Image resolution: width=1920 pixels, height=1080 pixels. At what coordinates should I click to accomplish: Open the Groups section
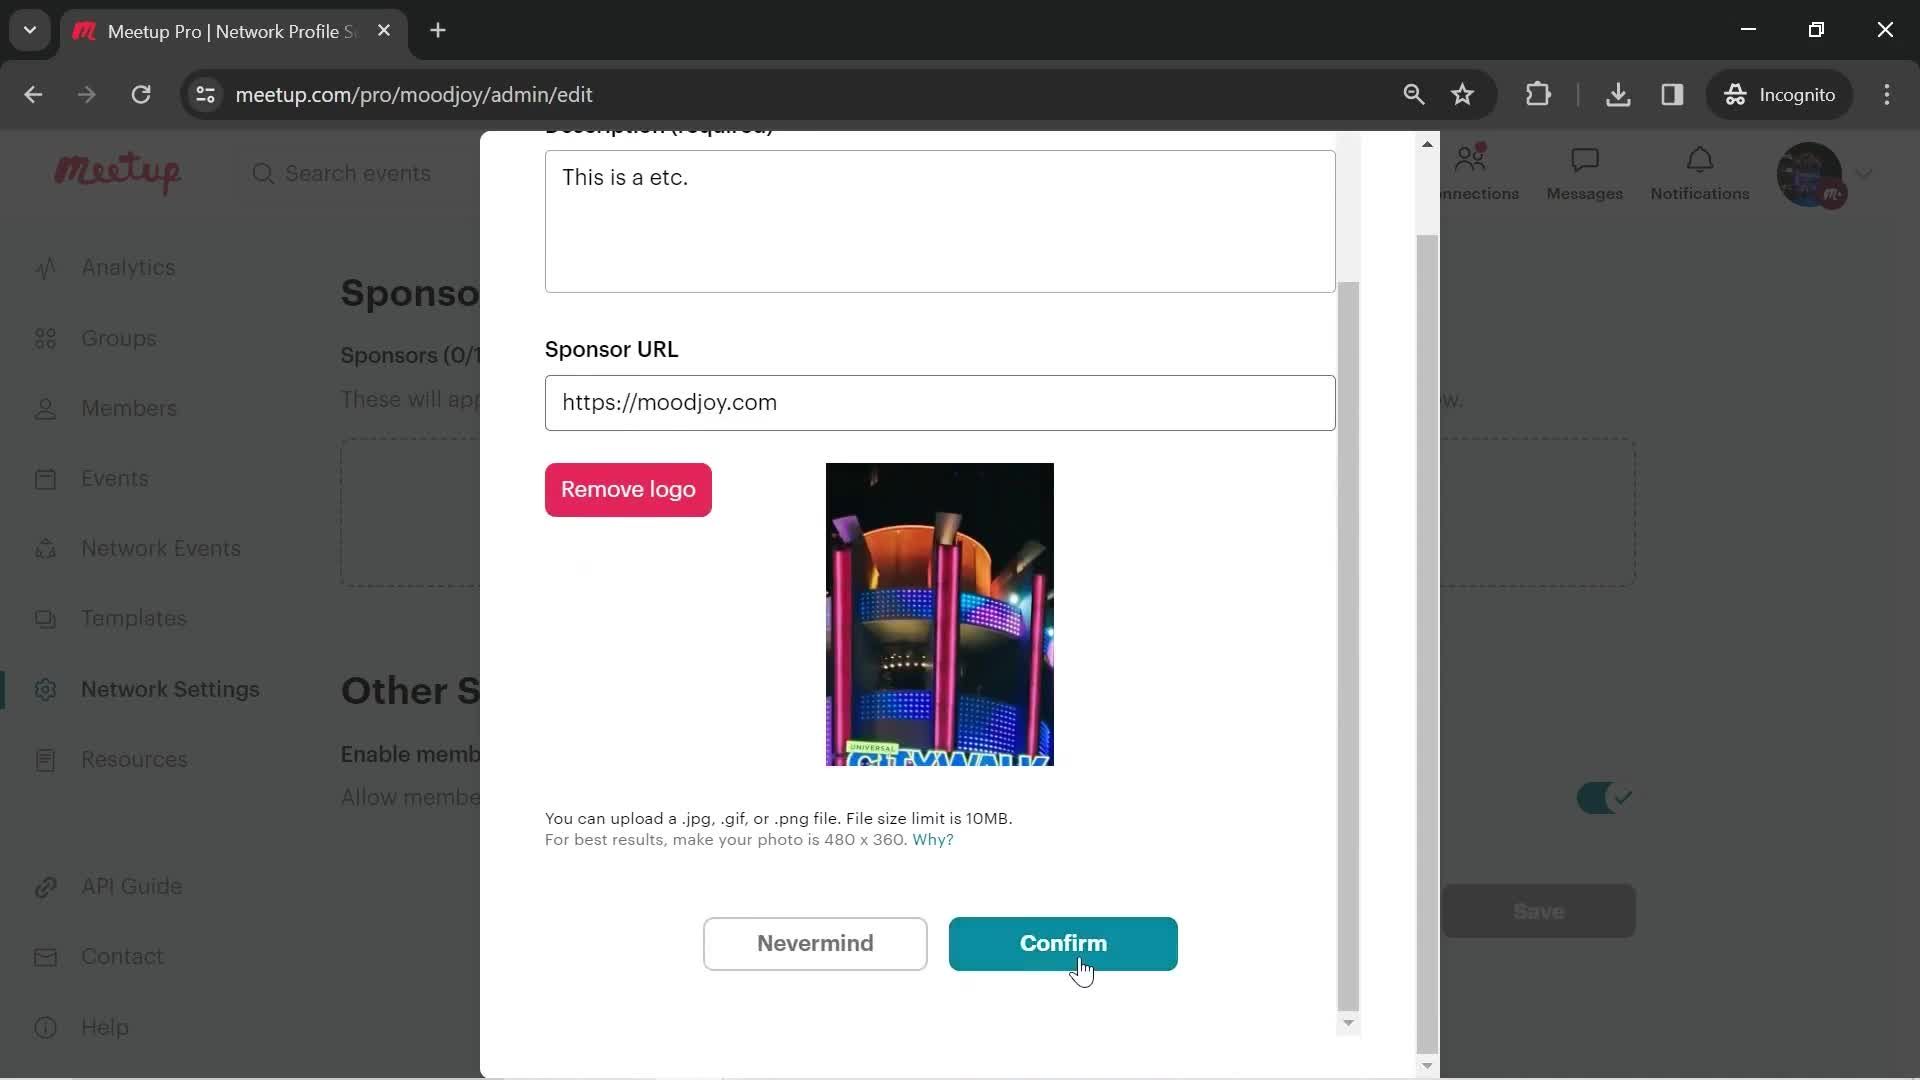117,338
